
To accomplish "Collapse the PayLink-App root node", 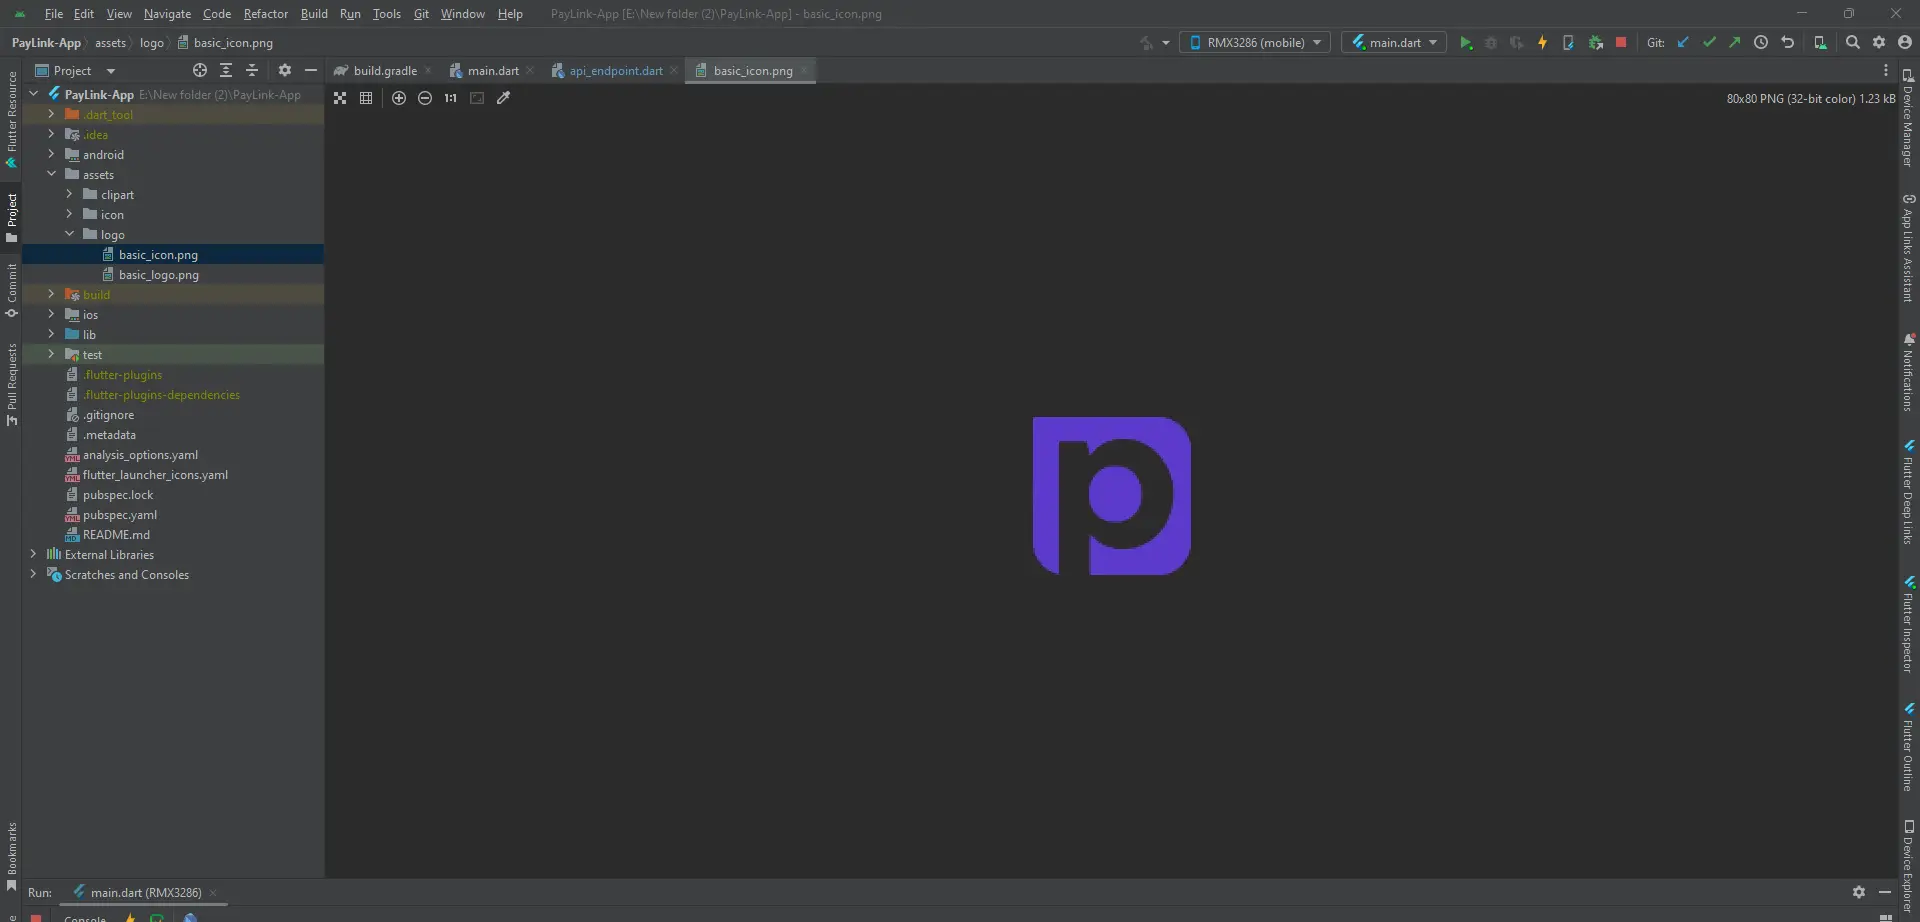I will [34, 94].
